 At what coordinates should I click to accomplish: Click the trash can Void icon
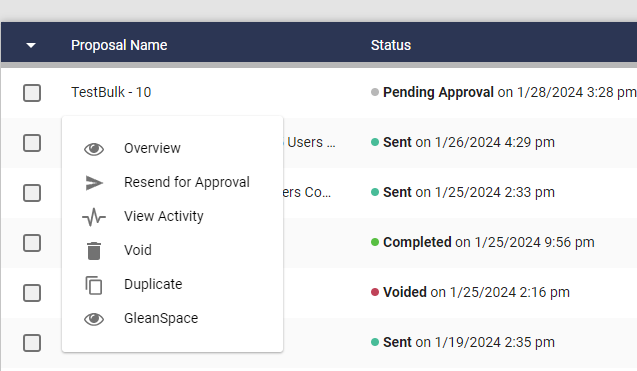[94, 251]
